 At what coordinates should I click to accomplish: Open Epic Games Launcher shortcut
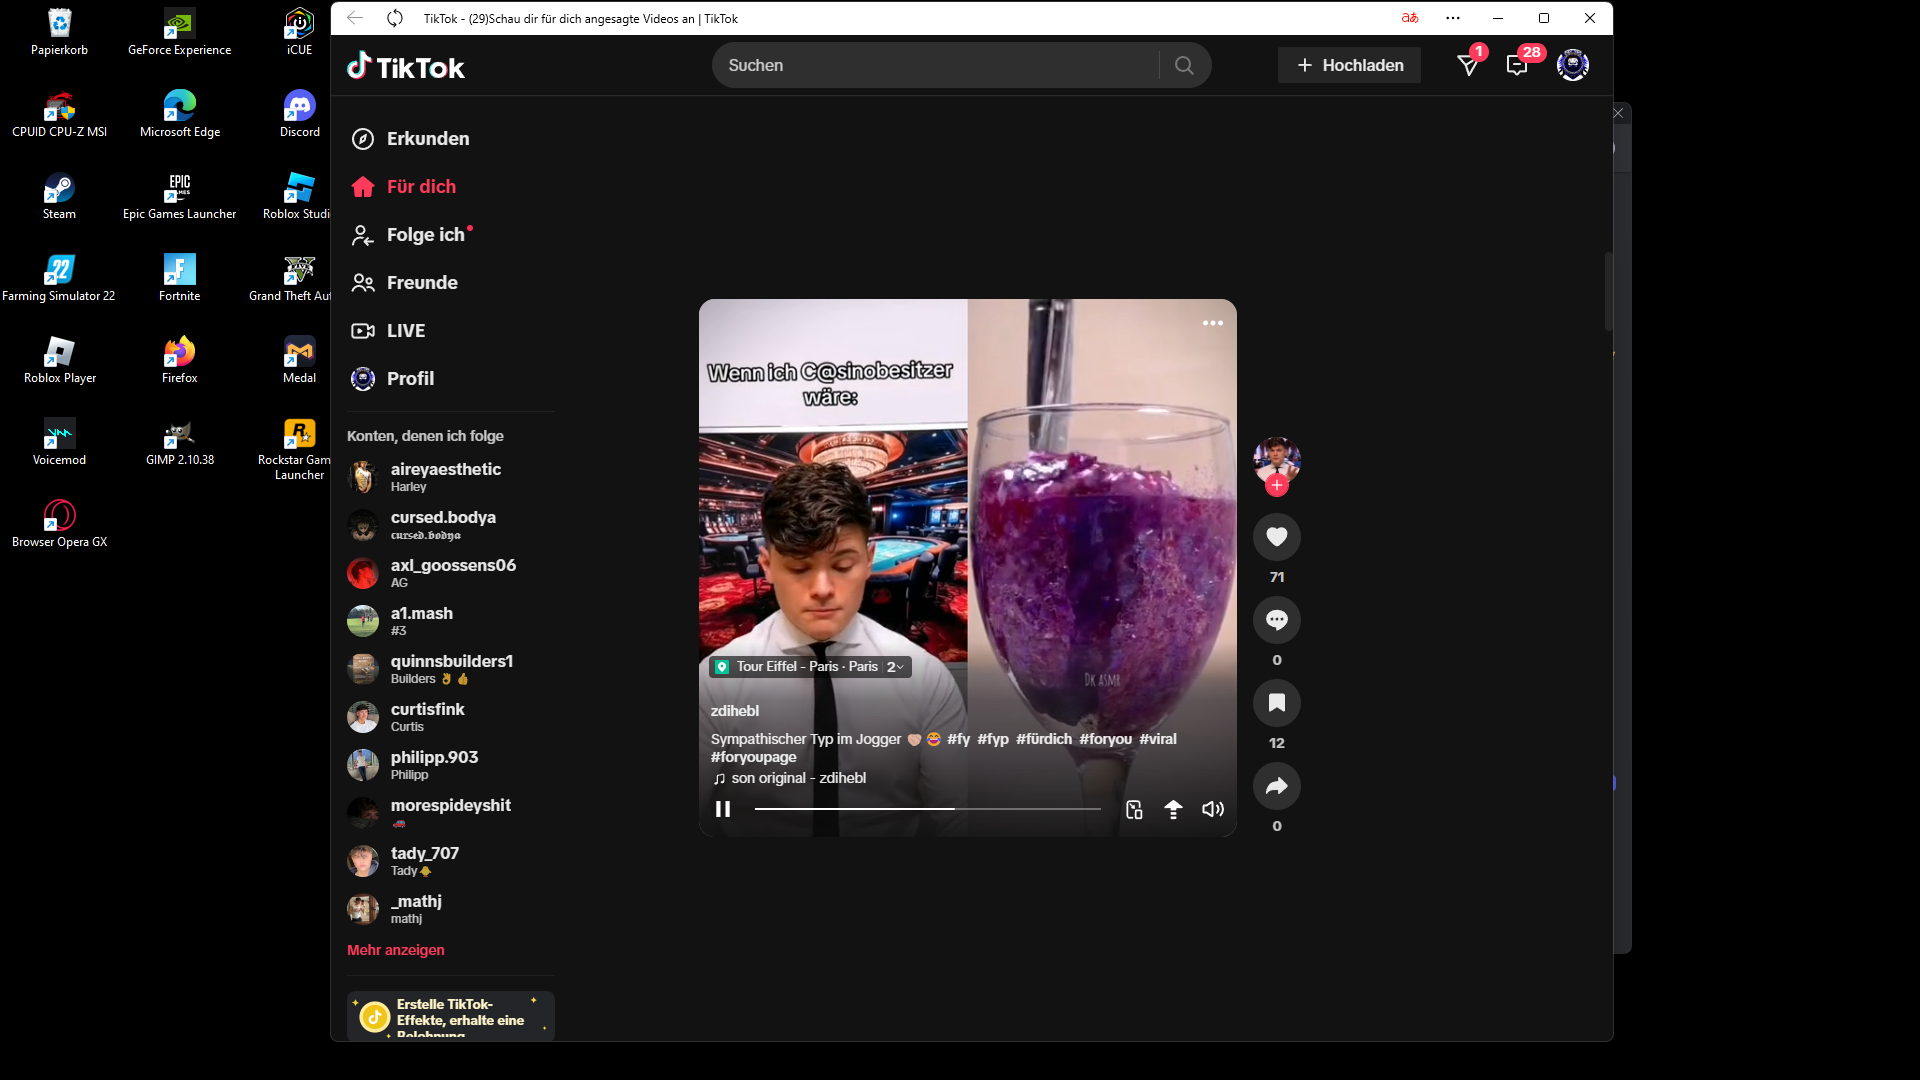[x=179, y=196]
